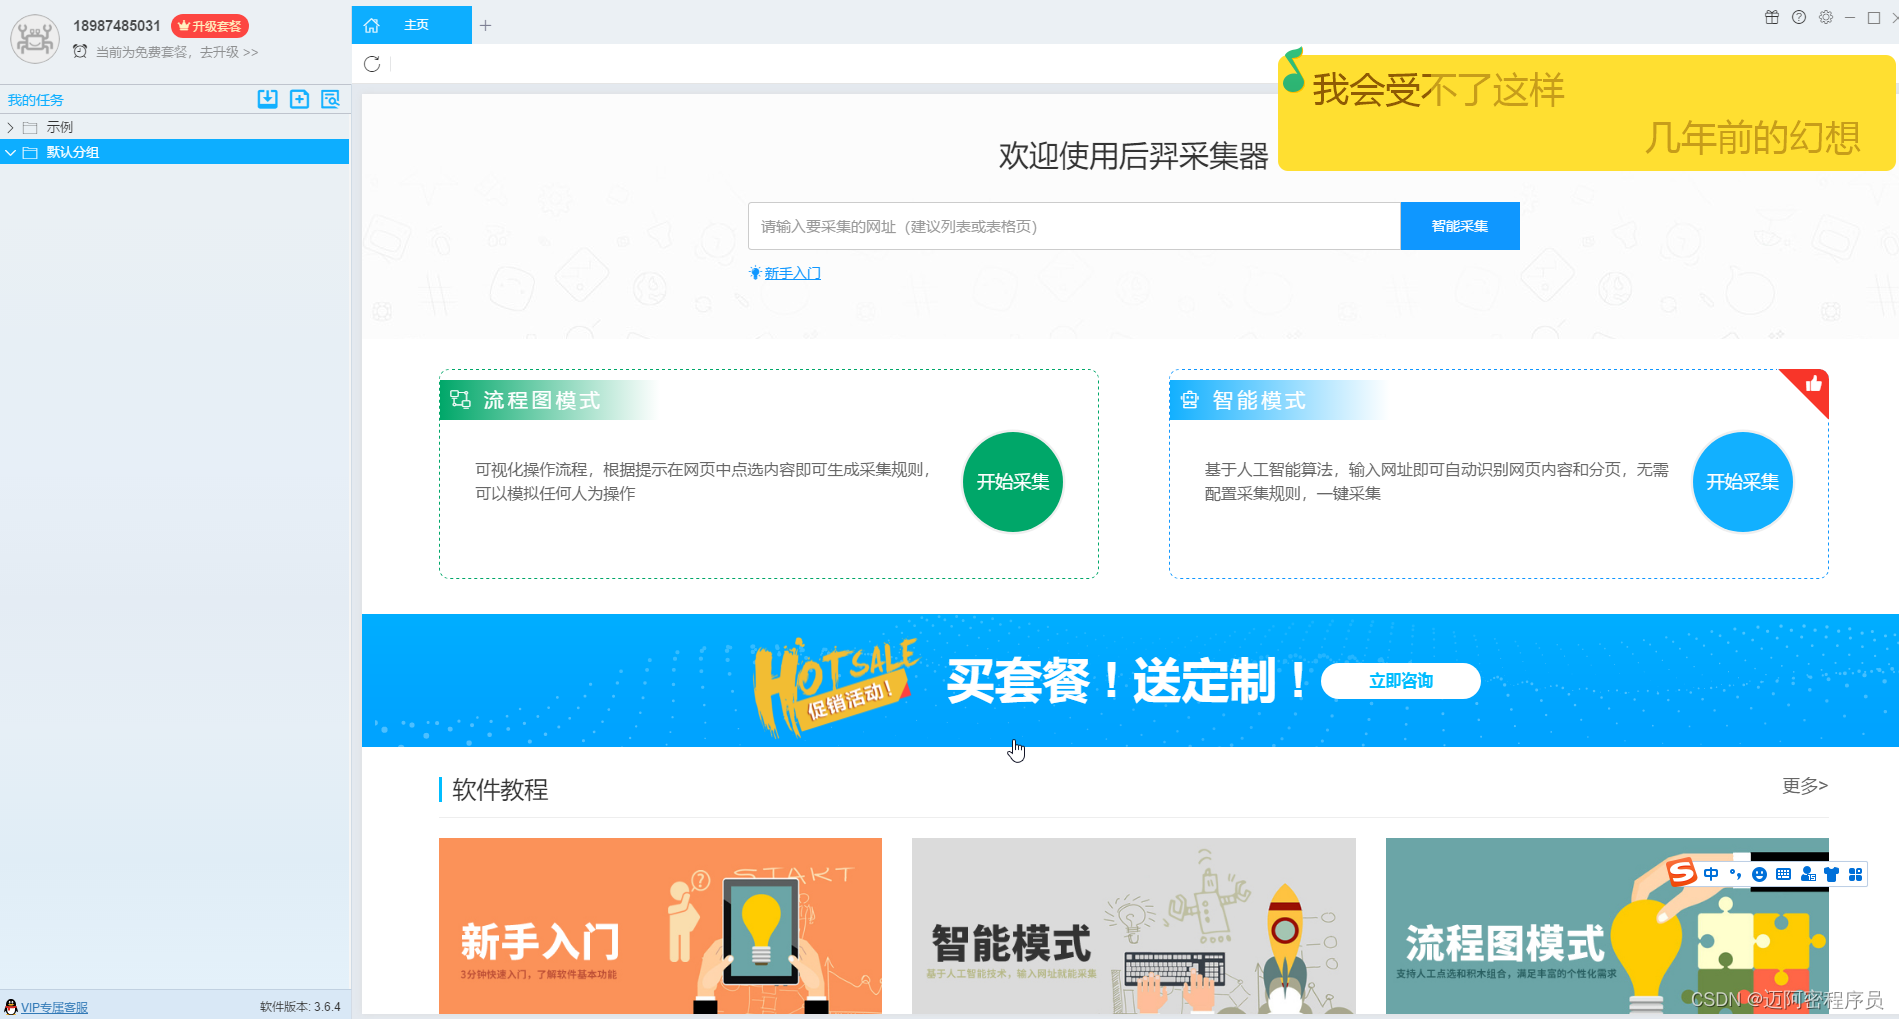This screenshot has height=1019, width=1899.
Task: Click the 立即咨询 banner button
Action: (1400, 681)
